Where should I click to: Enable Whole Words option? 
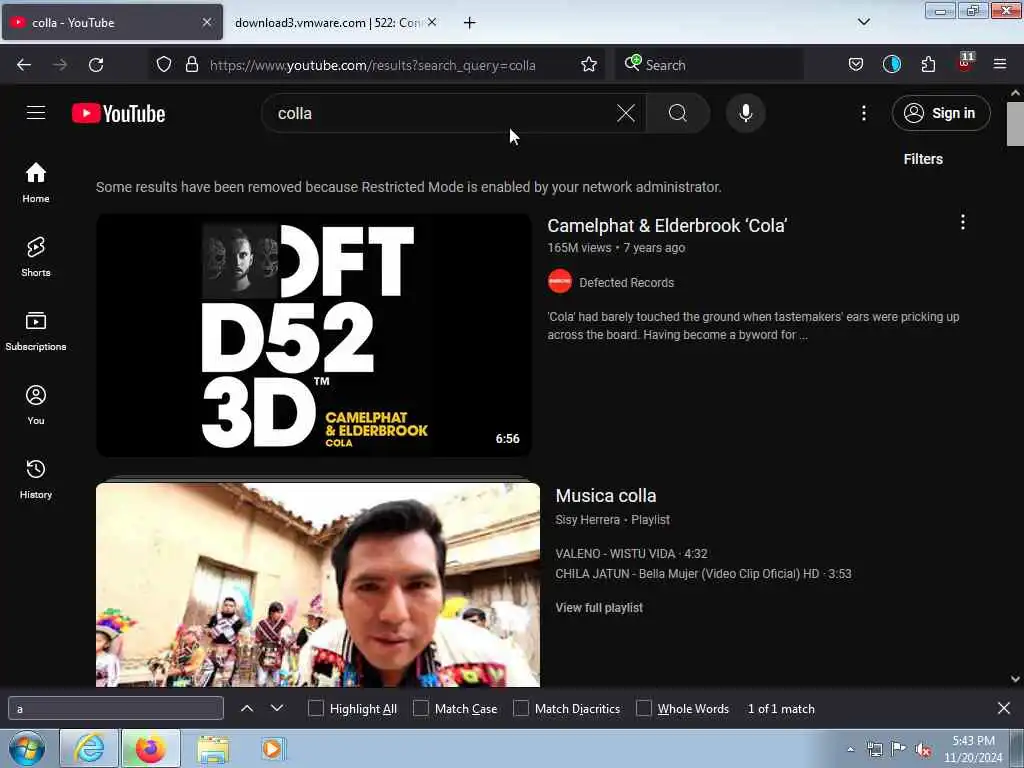pos(643,709)
